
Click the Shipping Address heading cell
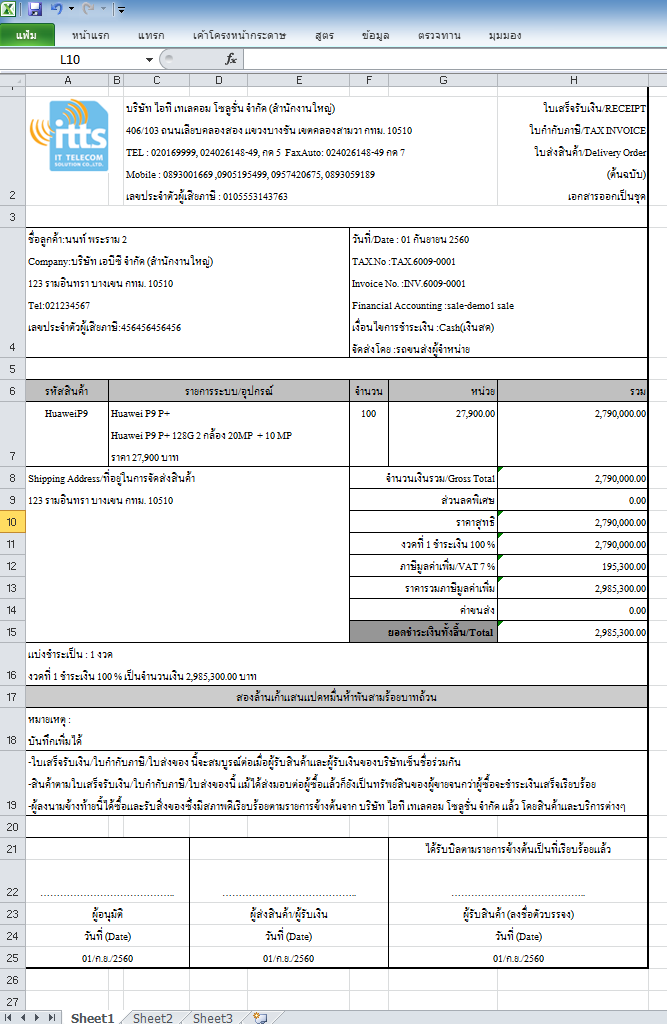pyautogui.click(x=112, y=478)
